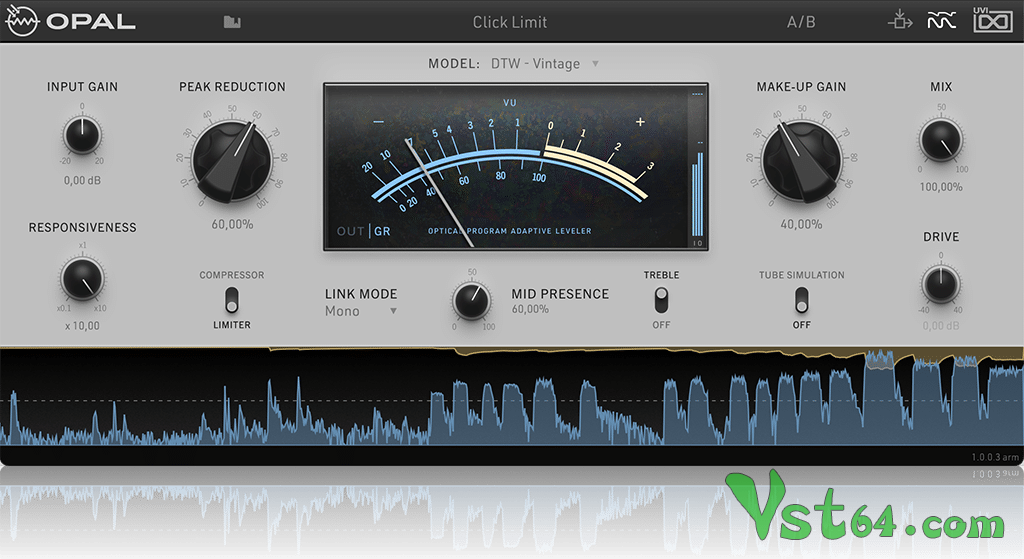Click Optical Program Adaptive Leveler text
This screenshot has height=559, width=1024.
pyautogui.click(x=509, y=231)
